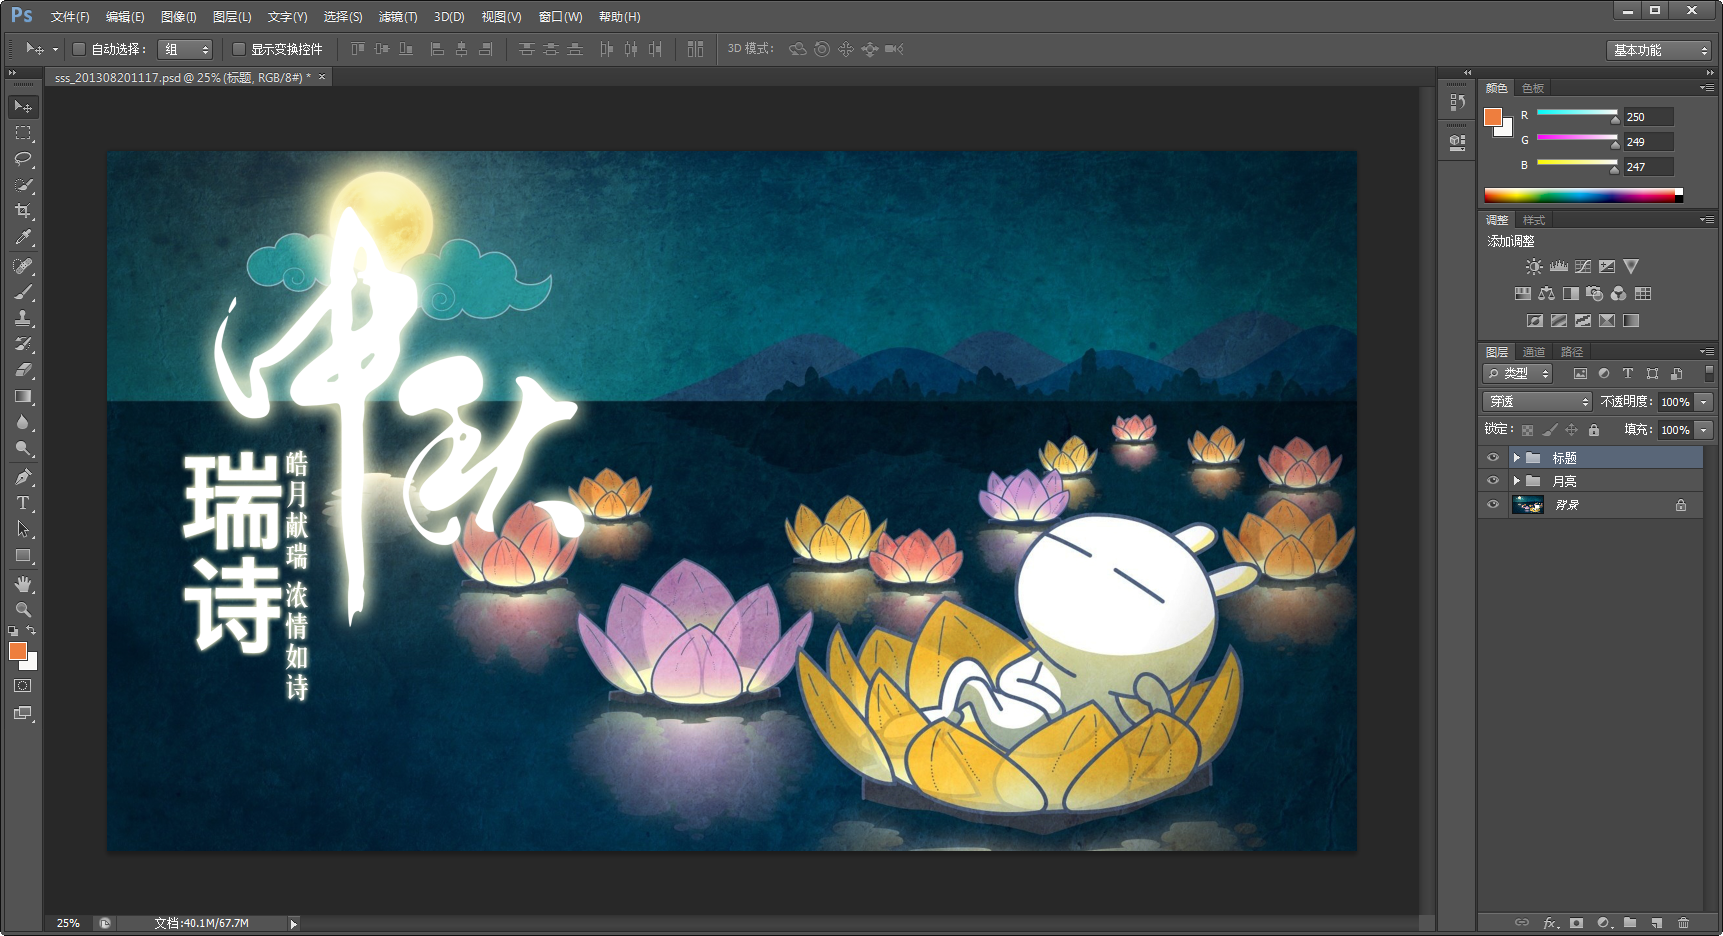Viewport: 1723px width, 936px height.
Task: Open the 窗口(W) menu
Action: click(560, 17)
